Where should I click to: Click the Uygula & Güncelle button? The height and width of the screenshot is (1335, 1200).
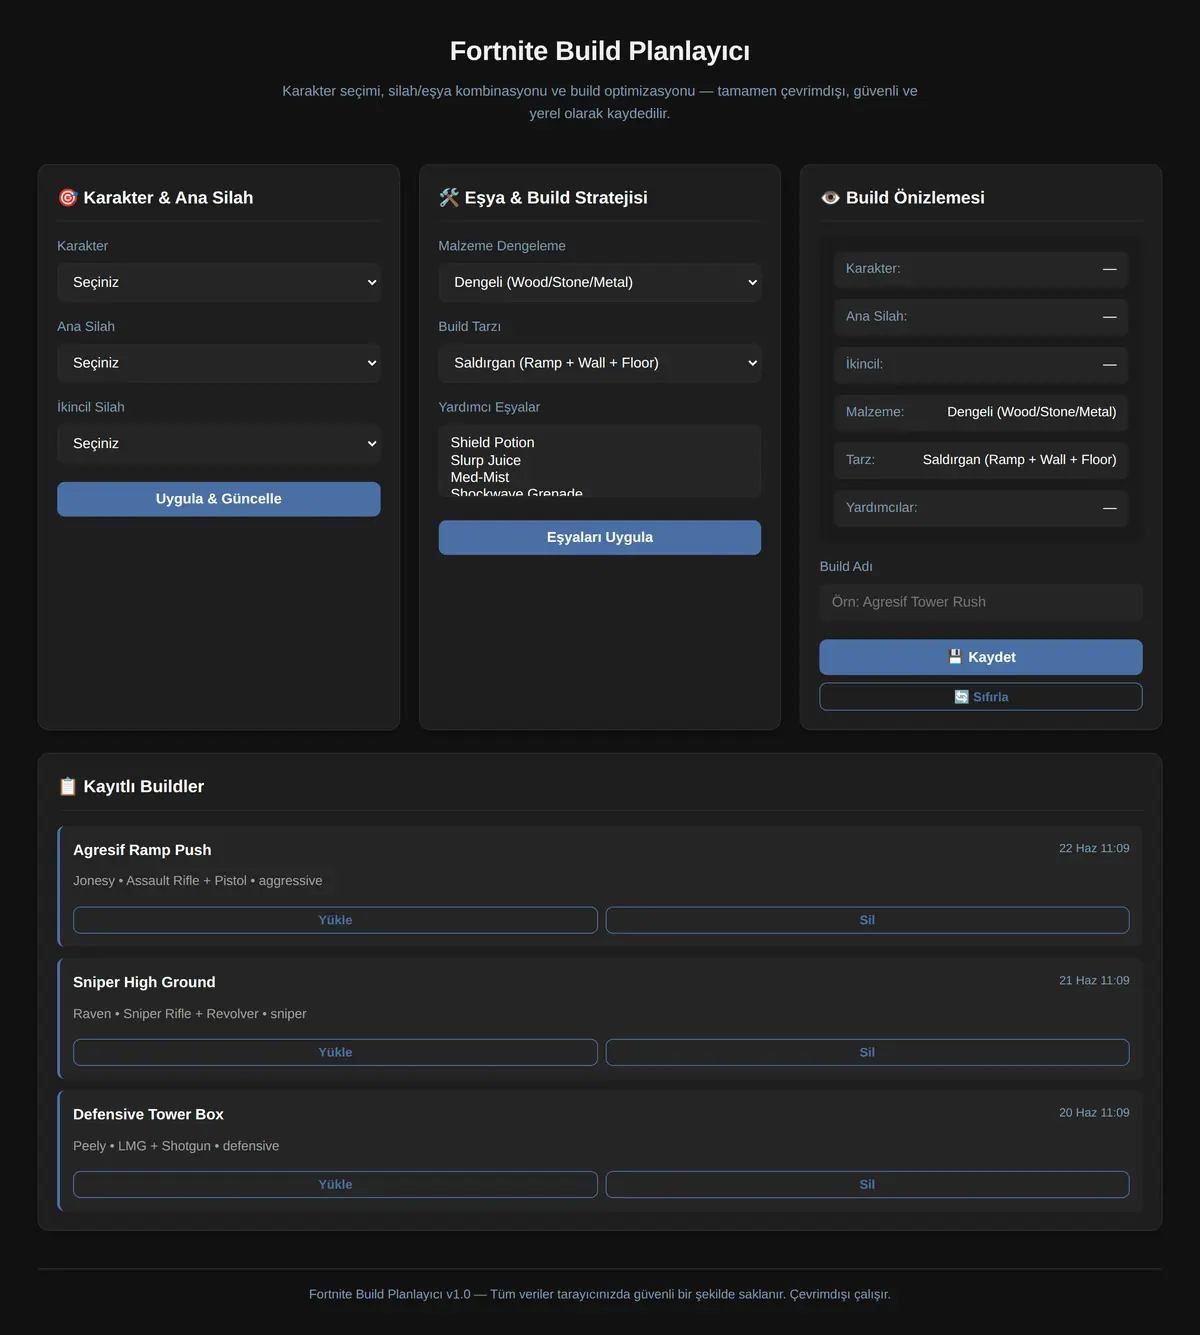tap(219, 499)
